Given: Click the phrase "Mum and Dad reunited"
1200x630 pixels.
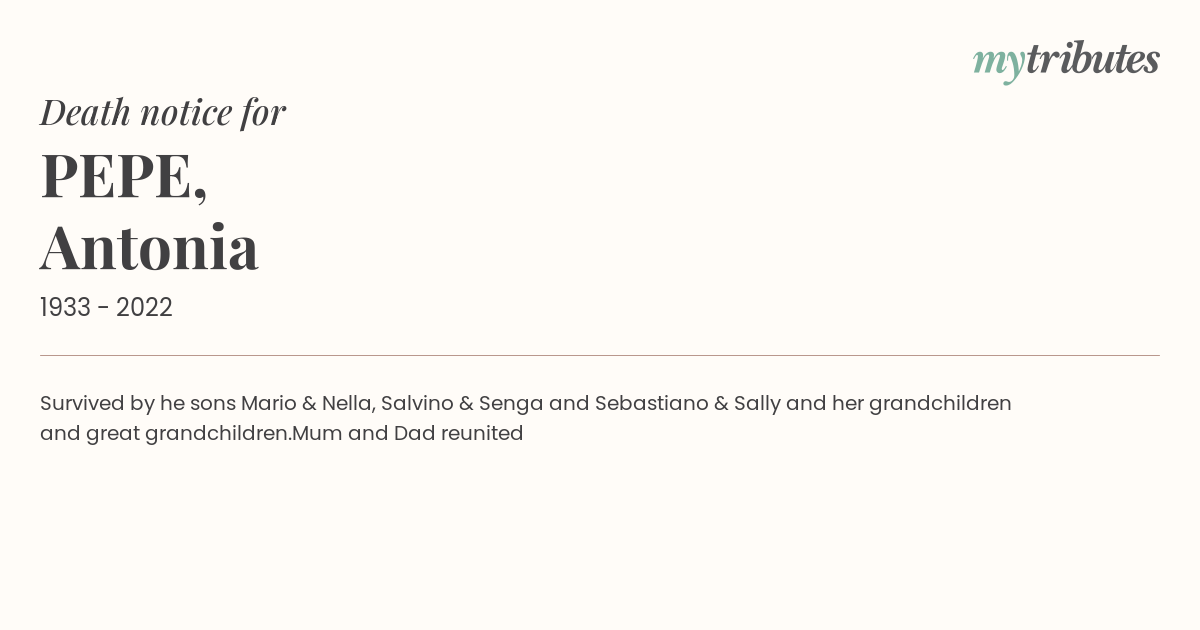Looking at the screenshot, I should [x=408, y=434].
